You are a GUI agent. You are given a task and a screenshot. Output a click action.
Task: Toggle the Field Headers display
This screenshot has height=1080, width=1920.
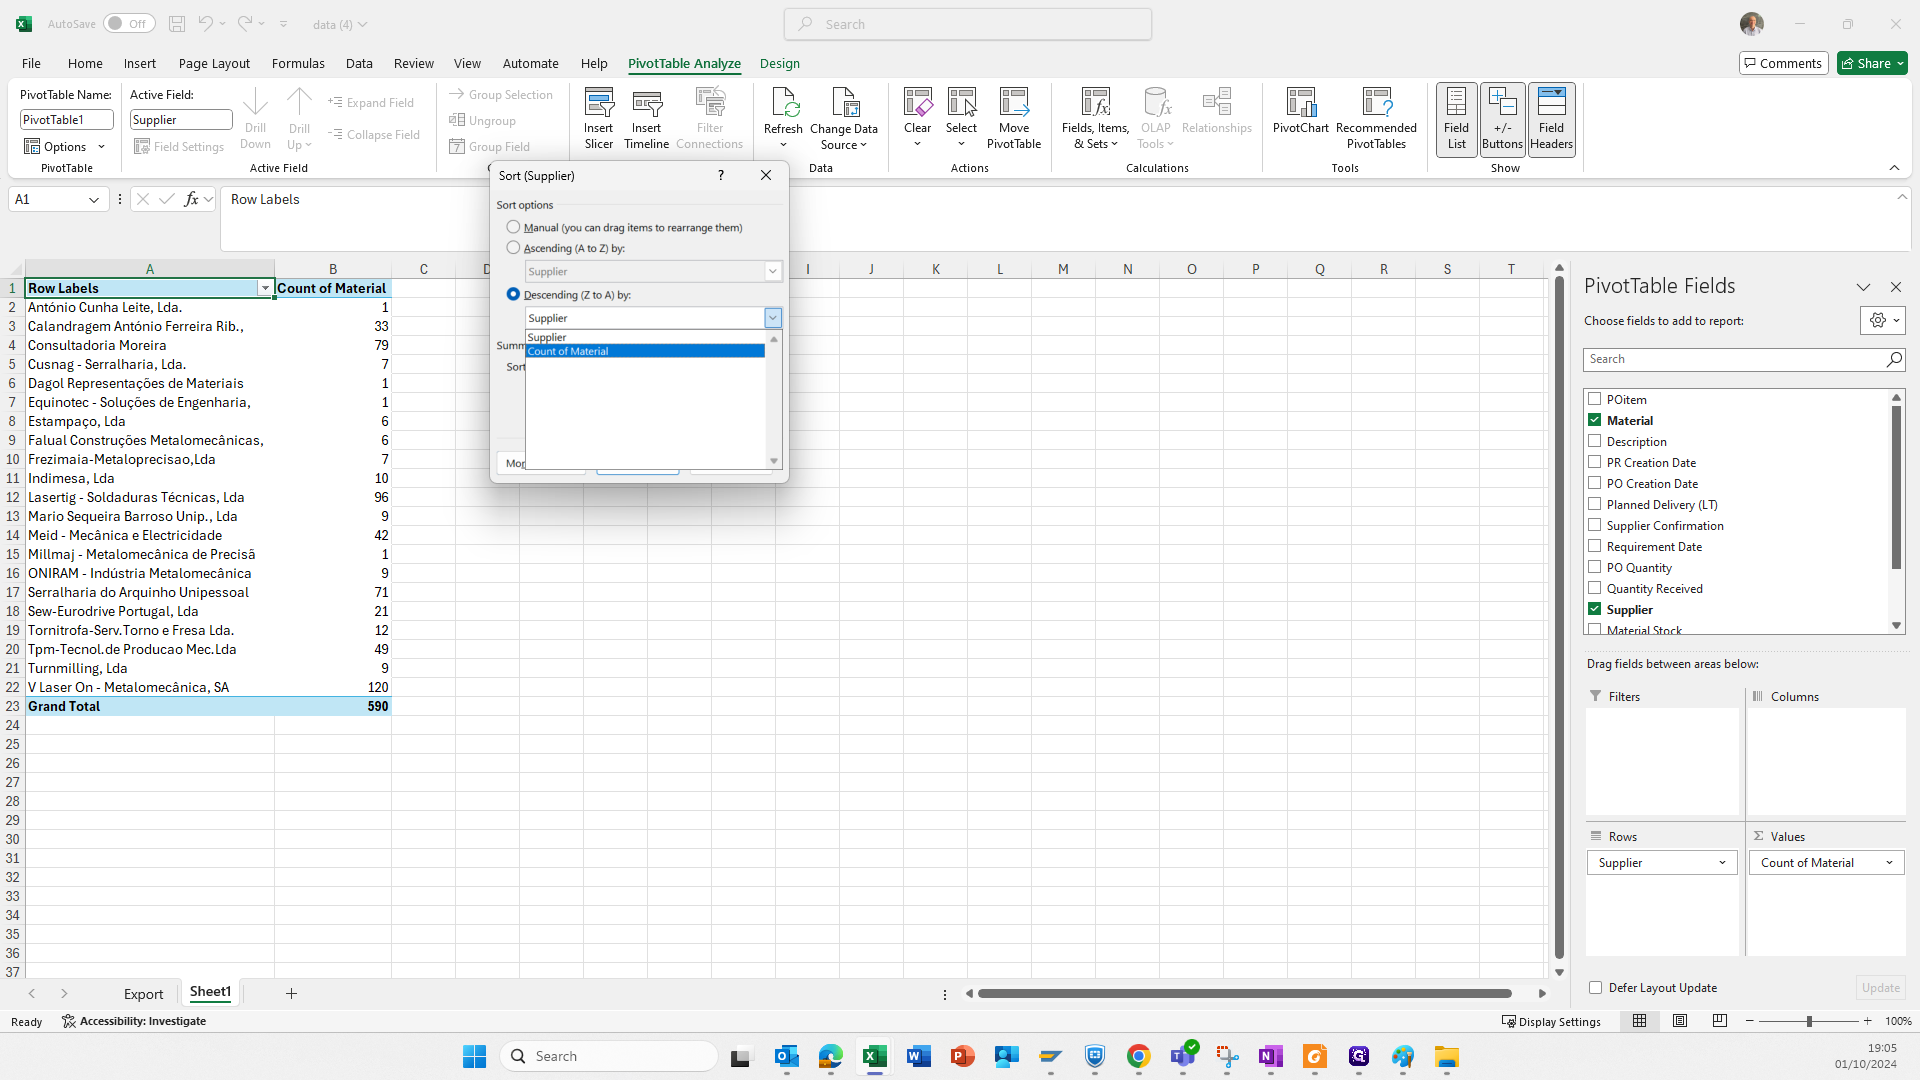click(x=1551, y=118)
